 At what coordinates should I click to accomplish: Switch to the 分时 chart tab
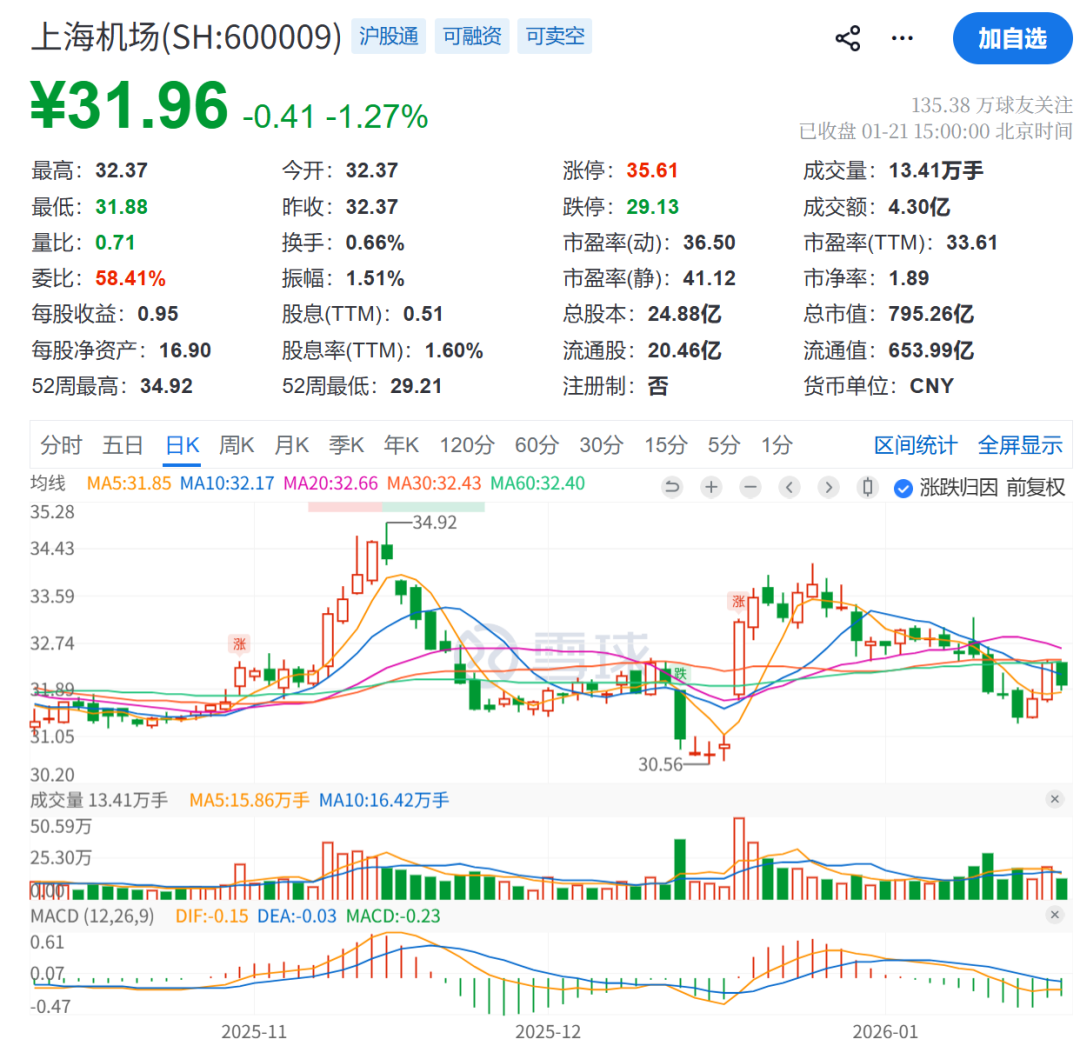click(62, 445)
